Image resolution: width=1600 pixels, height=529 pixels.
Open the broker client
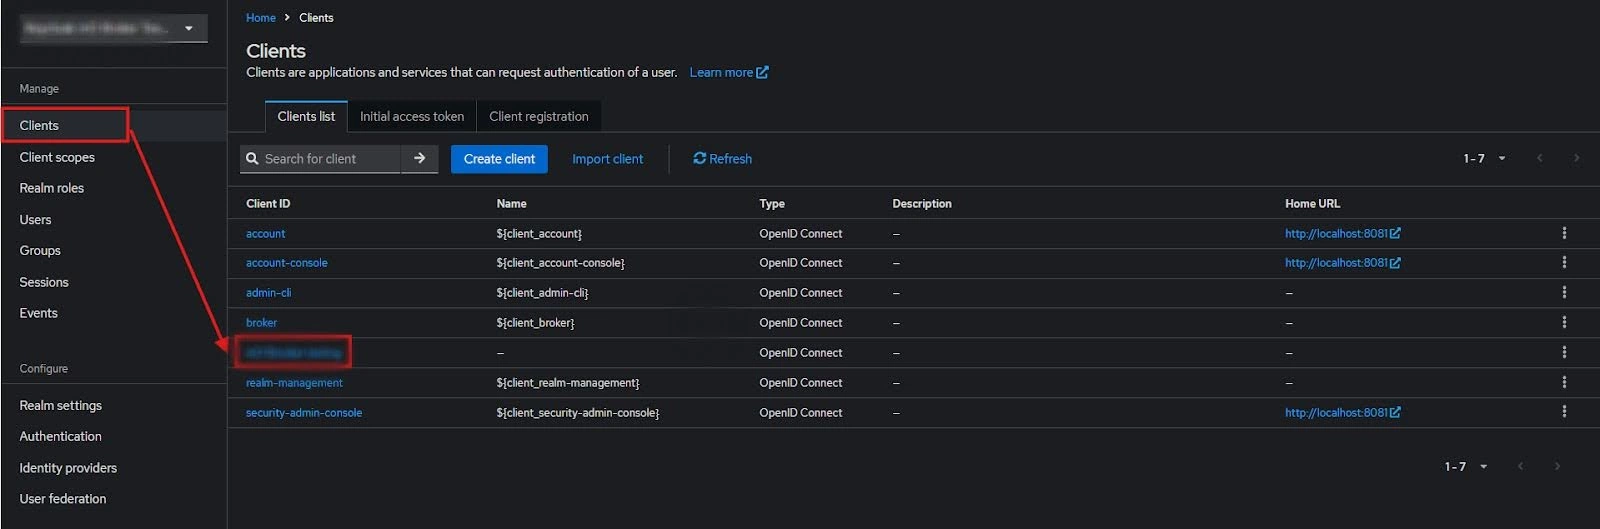coord(261,322)
